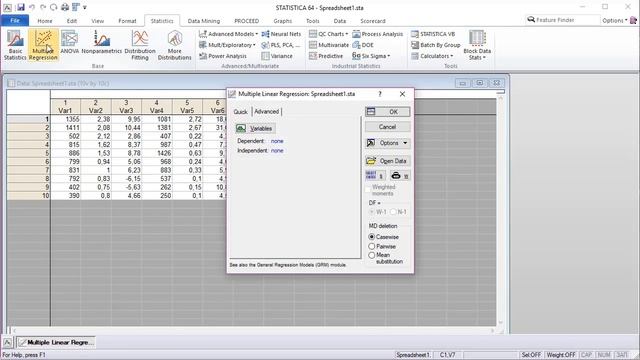Open Variance analysis
The width and height of the screenshot is (640, 360).
click(277, 56)
